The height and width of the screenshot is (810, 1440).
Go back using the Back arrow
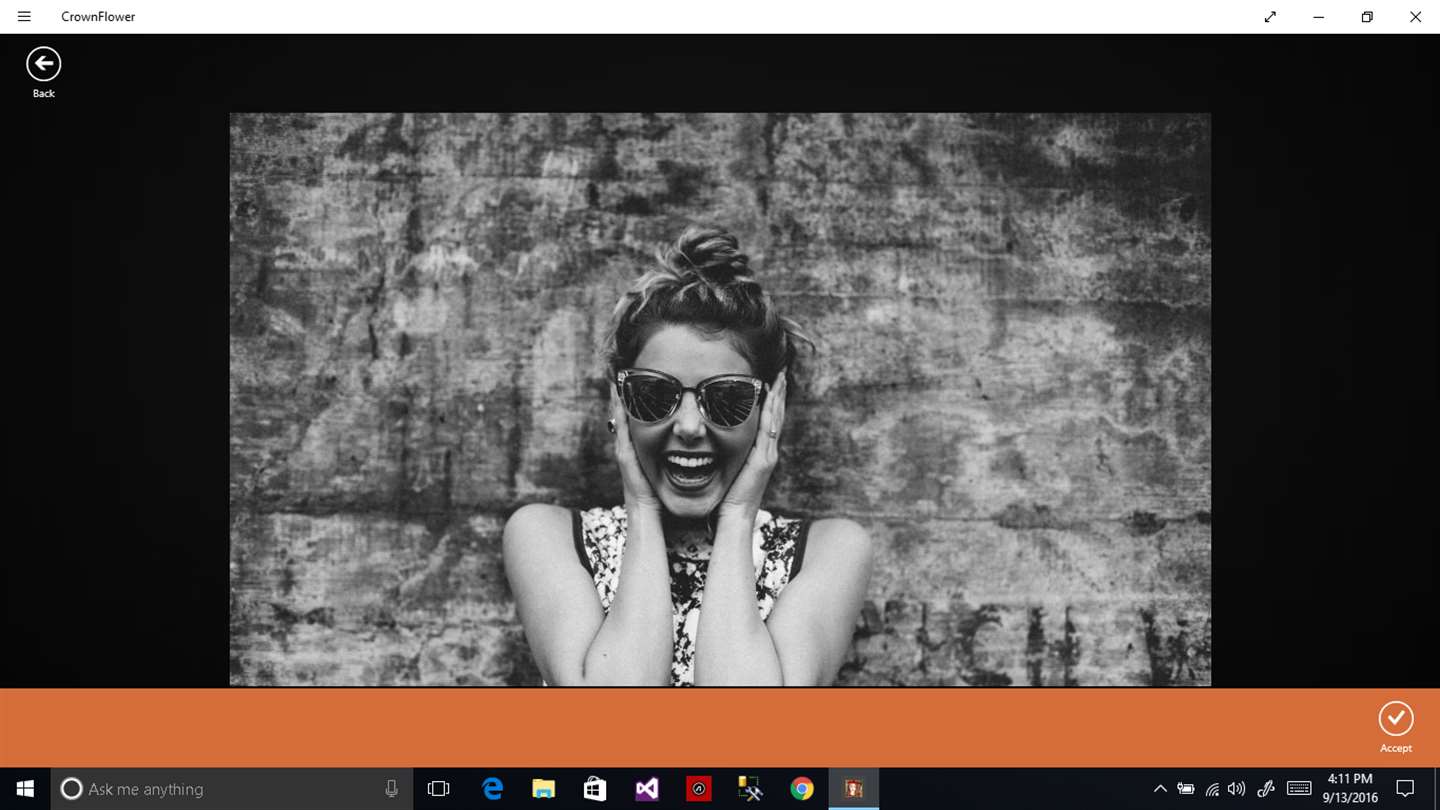(x=43, y=65)
